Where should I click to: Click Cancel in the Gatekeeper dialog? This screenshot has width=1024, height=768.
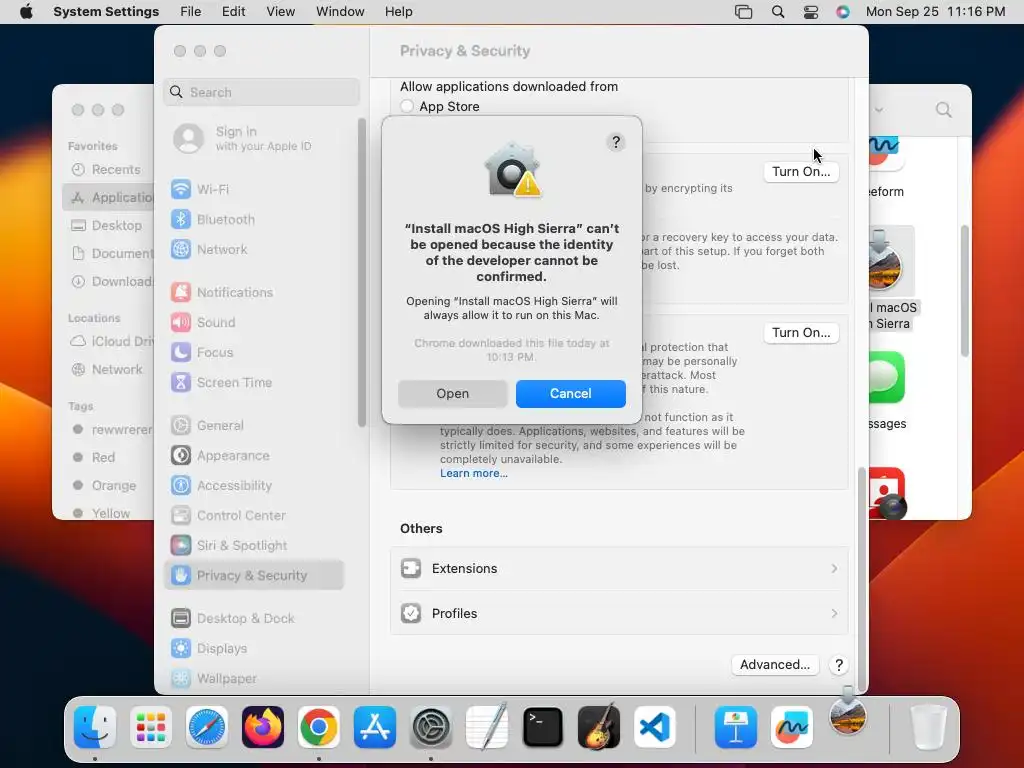coord(570,394)
